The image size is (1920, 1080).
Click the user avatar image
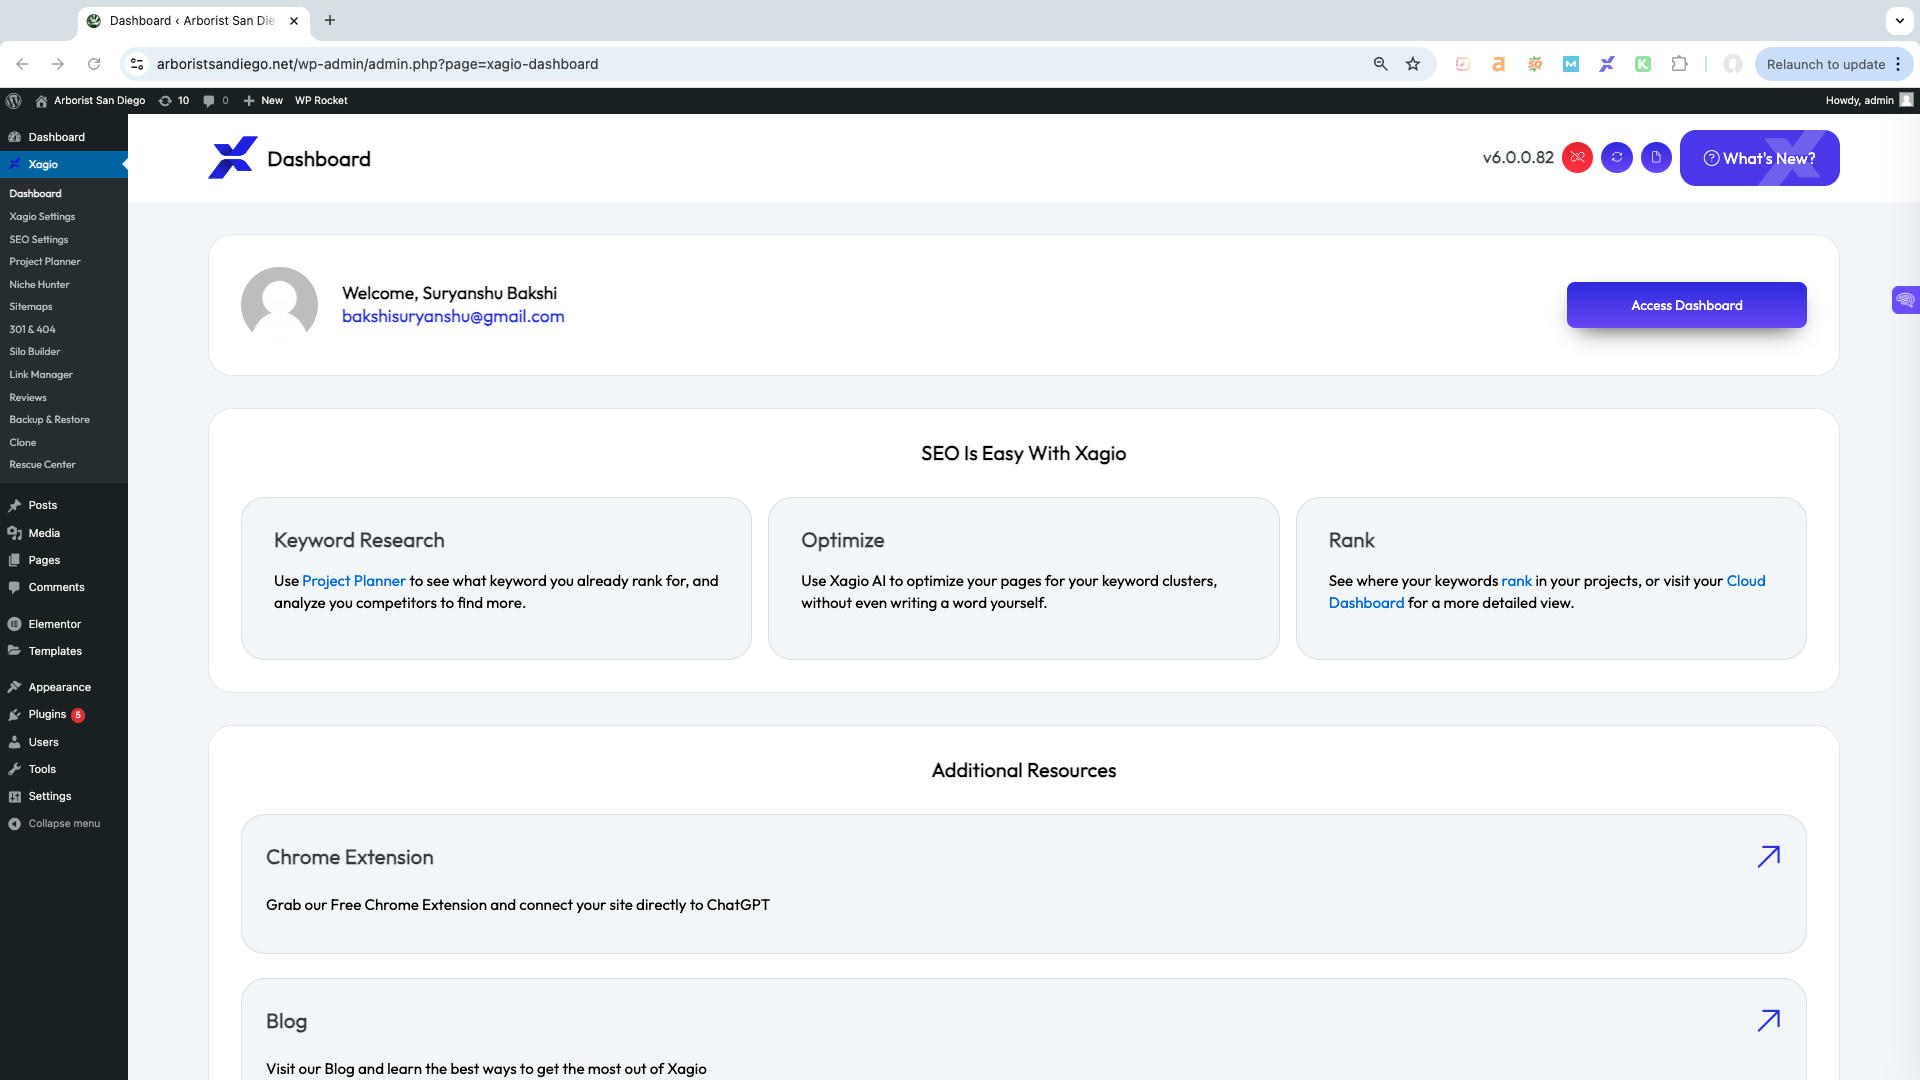click(x=279, y=305)
